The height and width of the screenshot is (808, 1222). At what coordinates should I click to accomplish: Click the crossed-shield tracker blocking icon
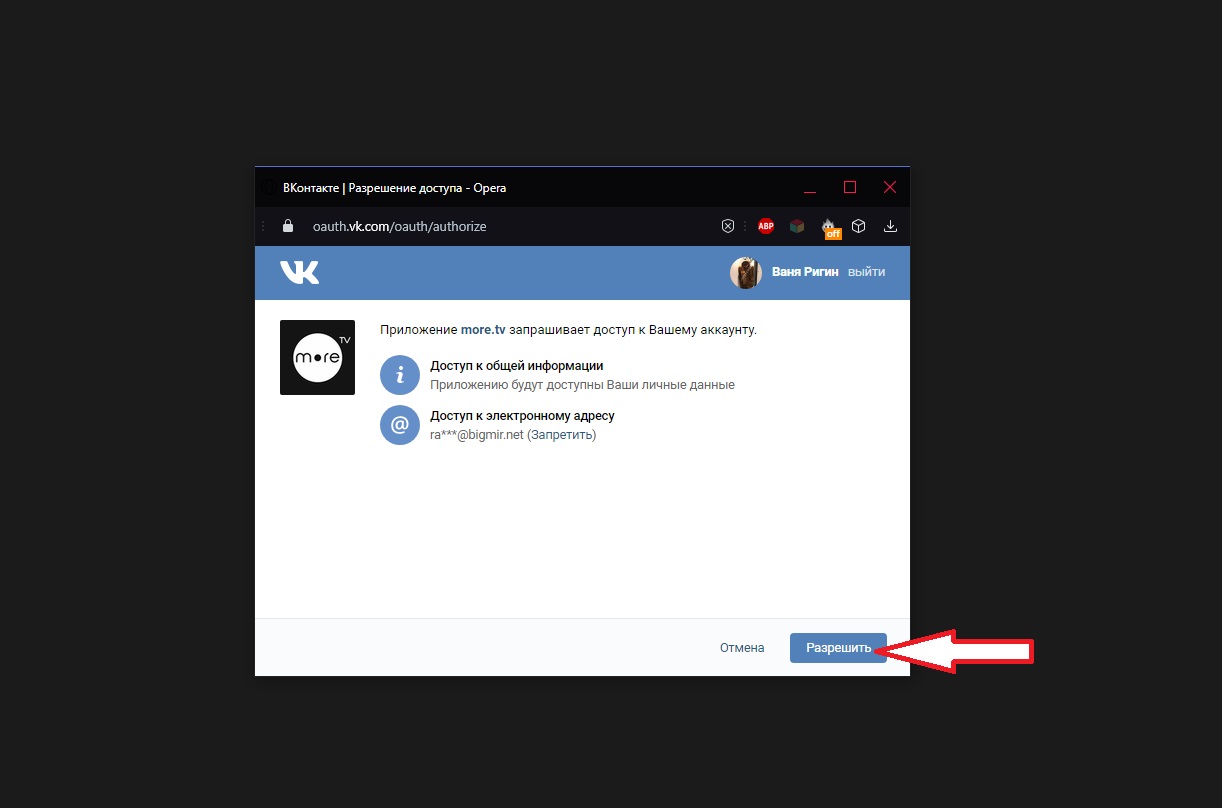click(728, 226)
